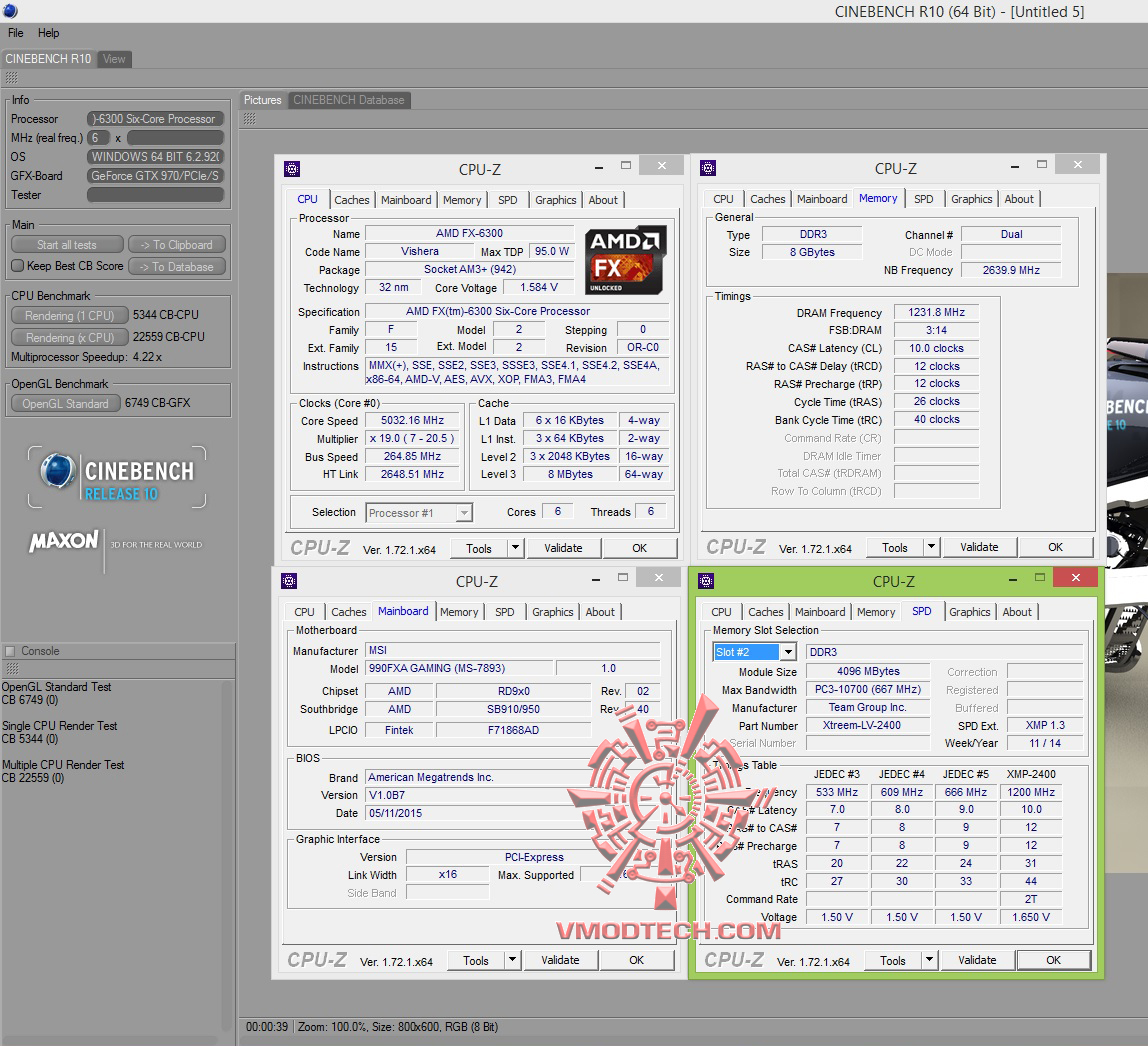1148x1046 pixels.
Task: Open the Slot #2 memory slot dropdown
Action: pyautogui.click(x=789, y=651)
